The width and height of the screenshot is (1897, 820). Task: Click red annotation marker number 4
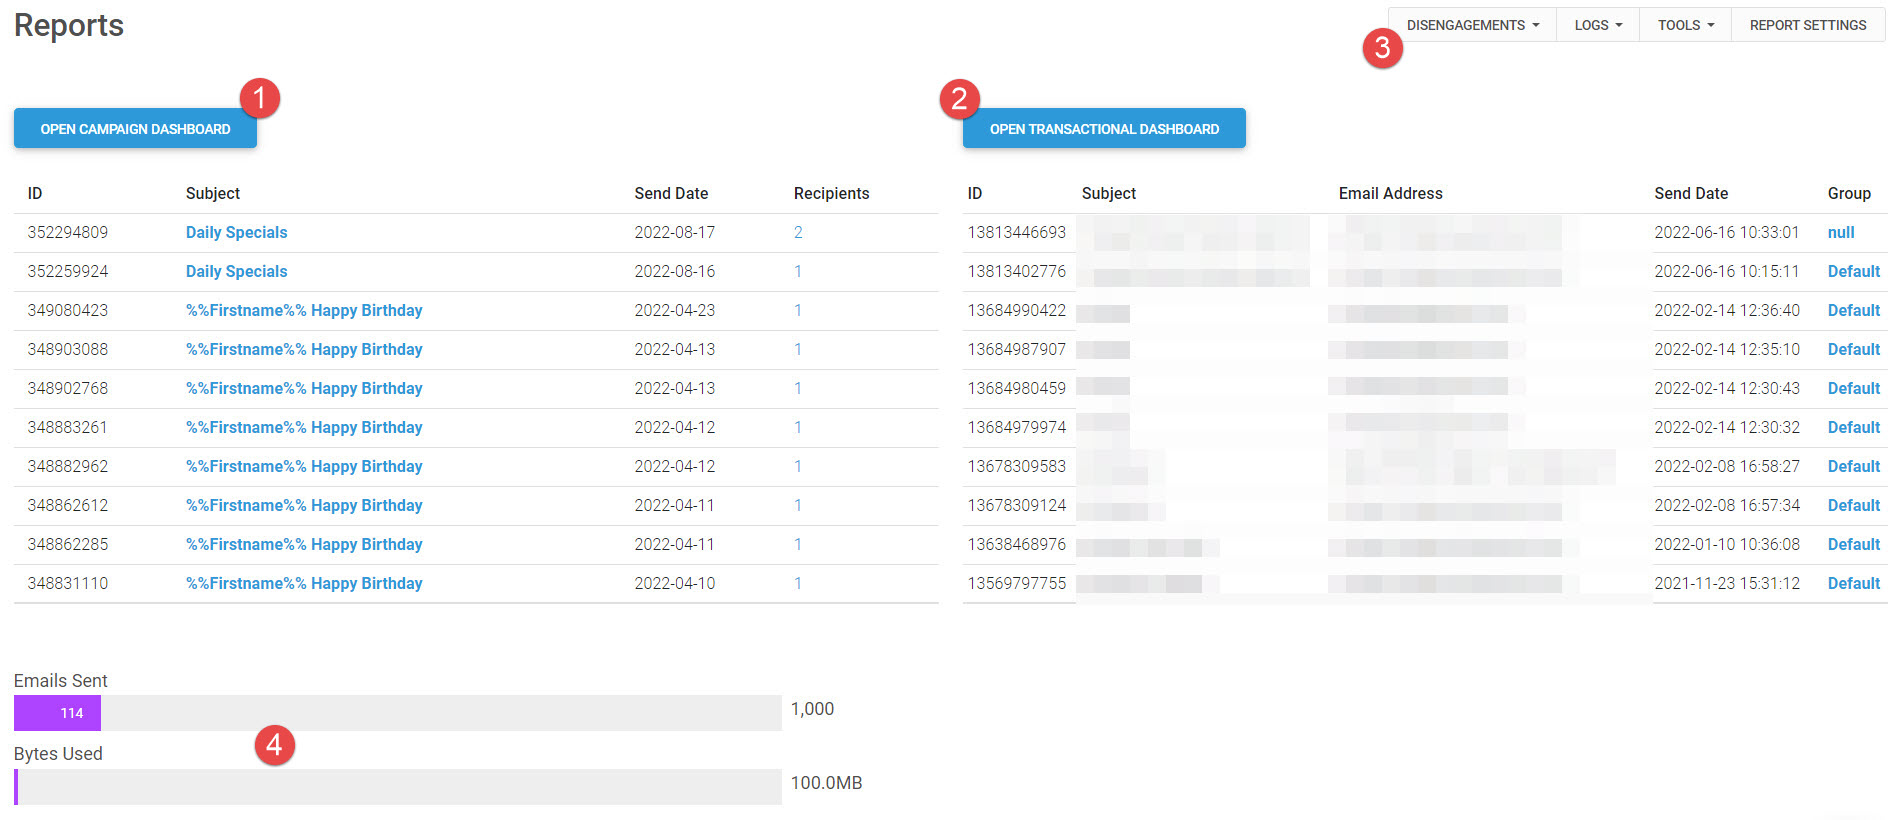coord(274,745)
